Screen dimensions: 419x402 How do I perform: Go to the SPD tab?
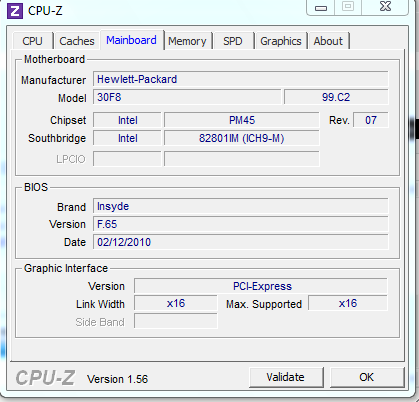coord(233,41)
